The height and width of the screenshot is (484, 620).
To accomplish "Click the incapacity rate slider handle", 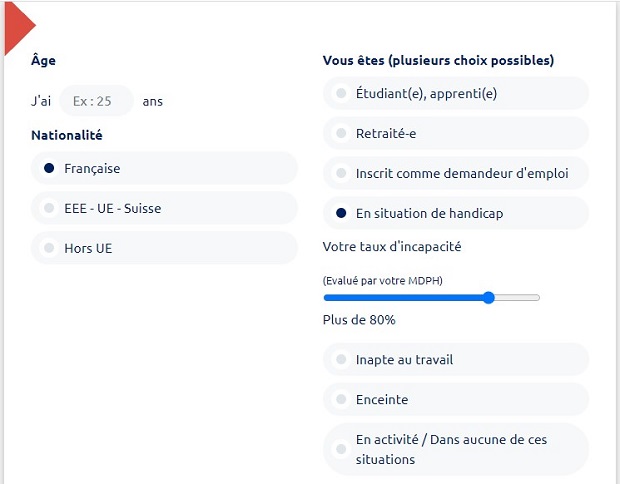I will click(488, 297).
